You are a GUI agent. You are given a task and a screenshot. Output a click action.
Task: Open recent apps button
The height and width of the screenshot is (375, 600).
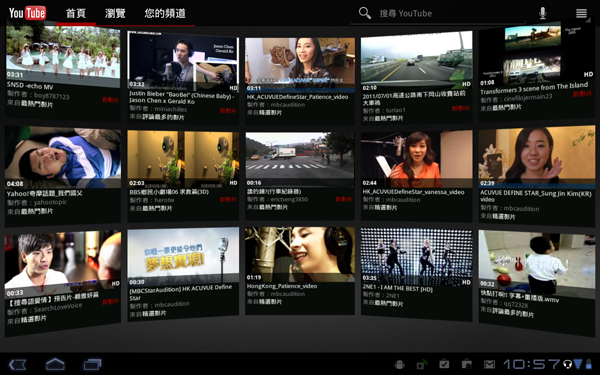[x=92, y=364]
